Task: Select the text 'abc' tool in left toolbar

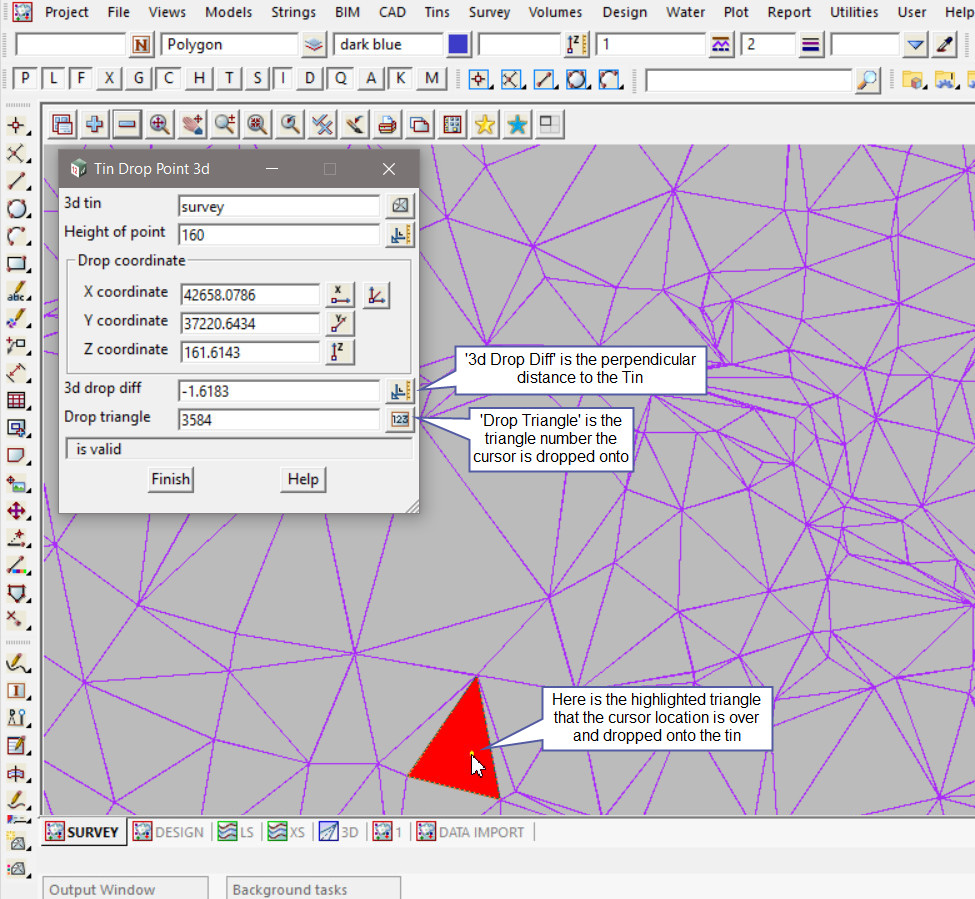Action: [17, 293]
